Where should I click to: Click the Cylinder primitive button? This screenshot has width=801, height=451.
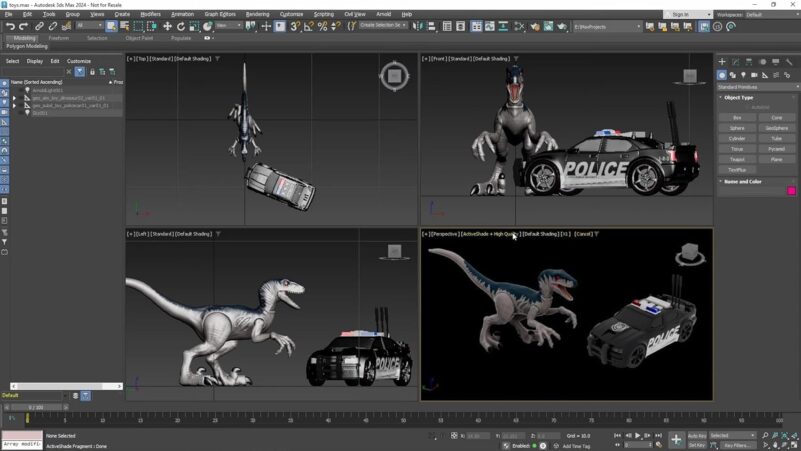737,138
